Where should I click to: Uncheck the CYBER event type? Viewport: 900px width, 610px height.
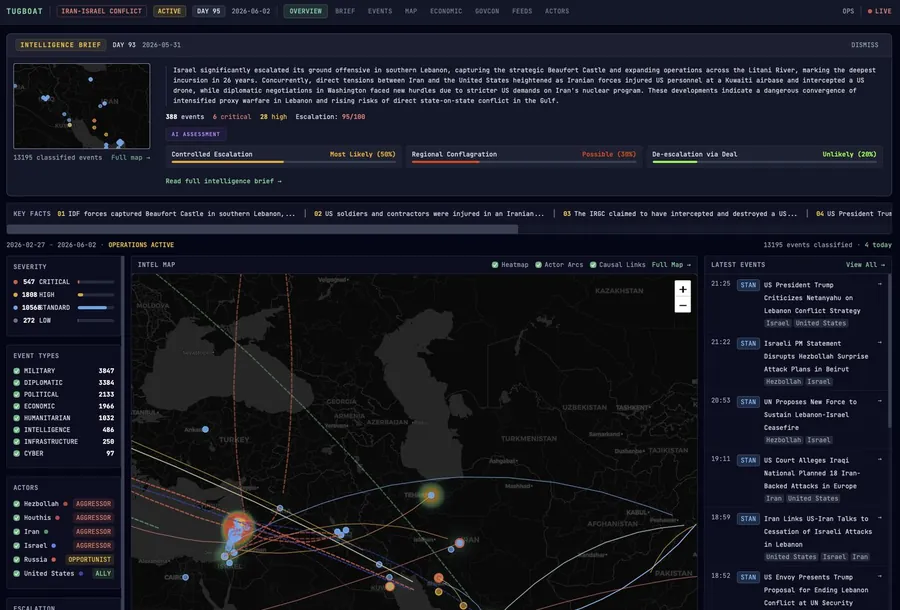(x=17, y=453)
